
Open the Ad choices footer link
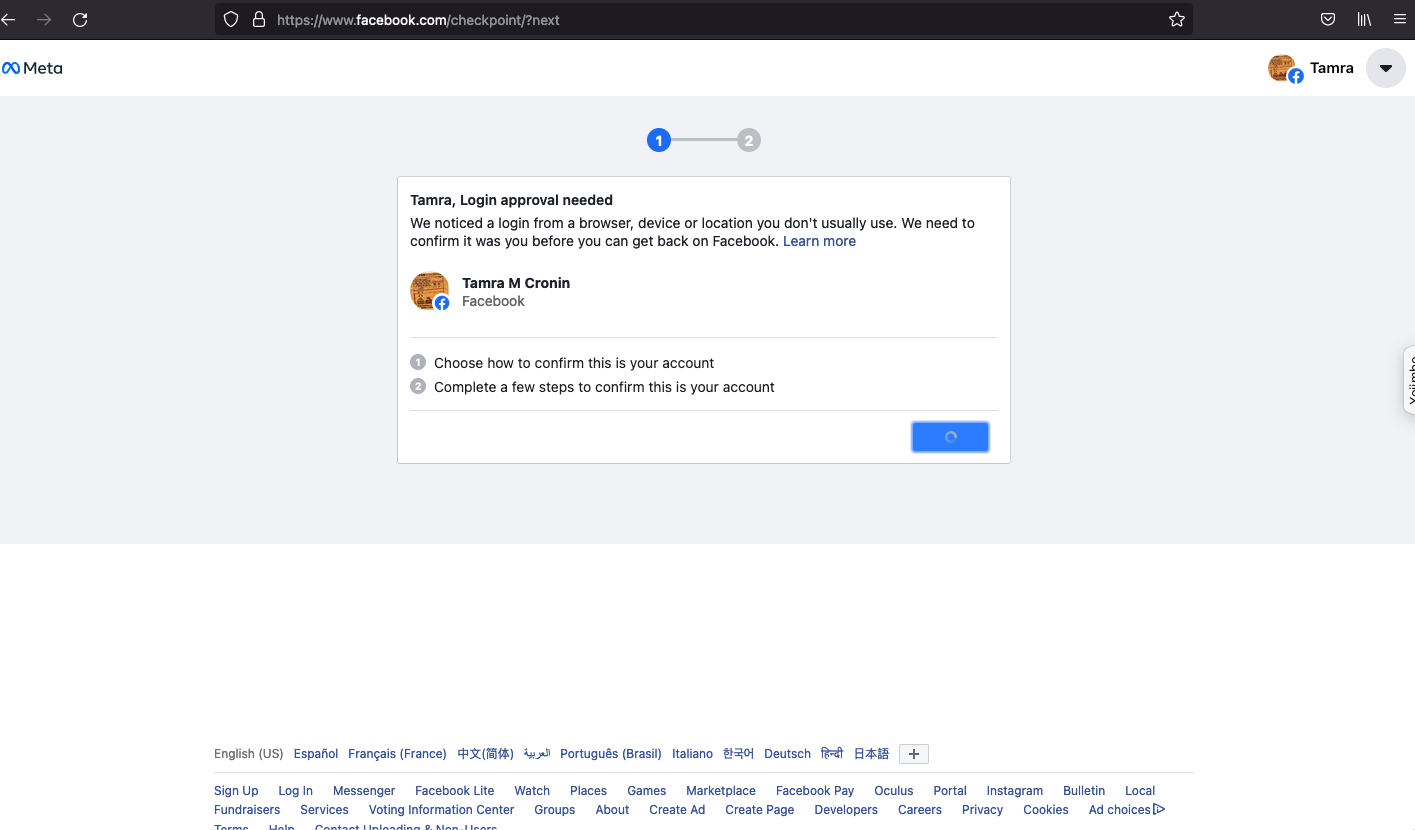click(x=1127, y=810)
